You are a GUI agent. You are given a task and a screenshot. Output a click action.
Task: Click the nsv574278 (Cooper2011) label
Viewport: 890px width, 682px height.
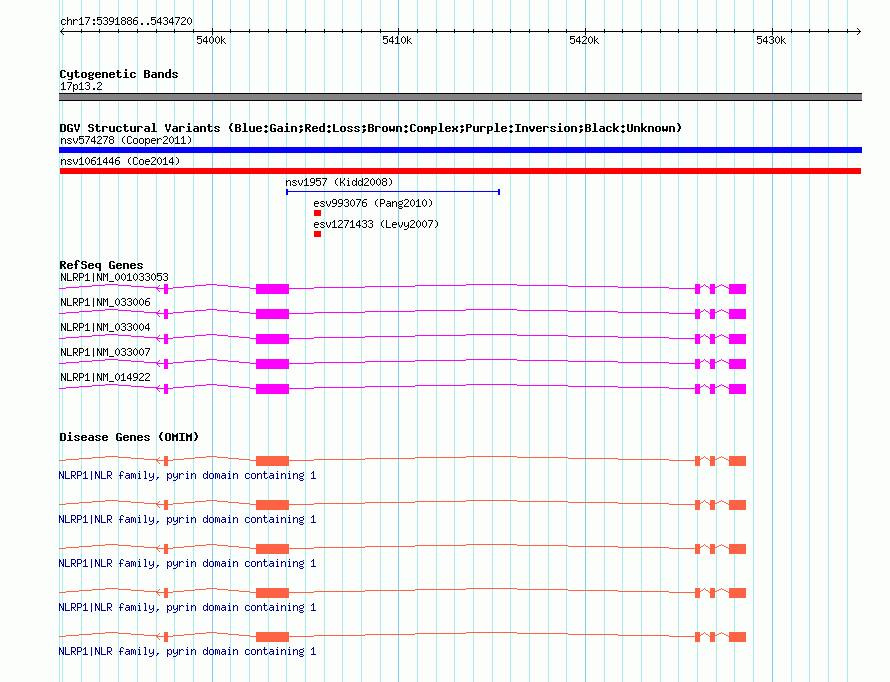[126, 140]
